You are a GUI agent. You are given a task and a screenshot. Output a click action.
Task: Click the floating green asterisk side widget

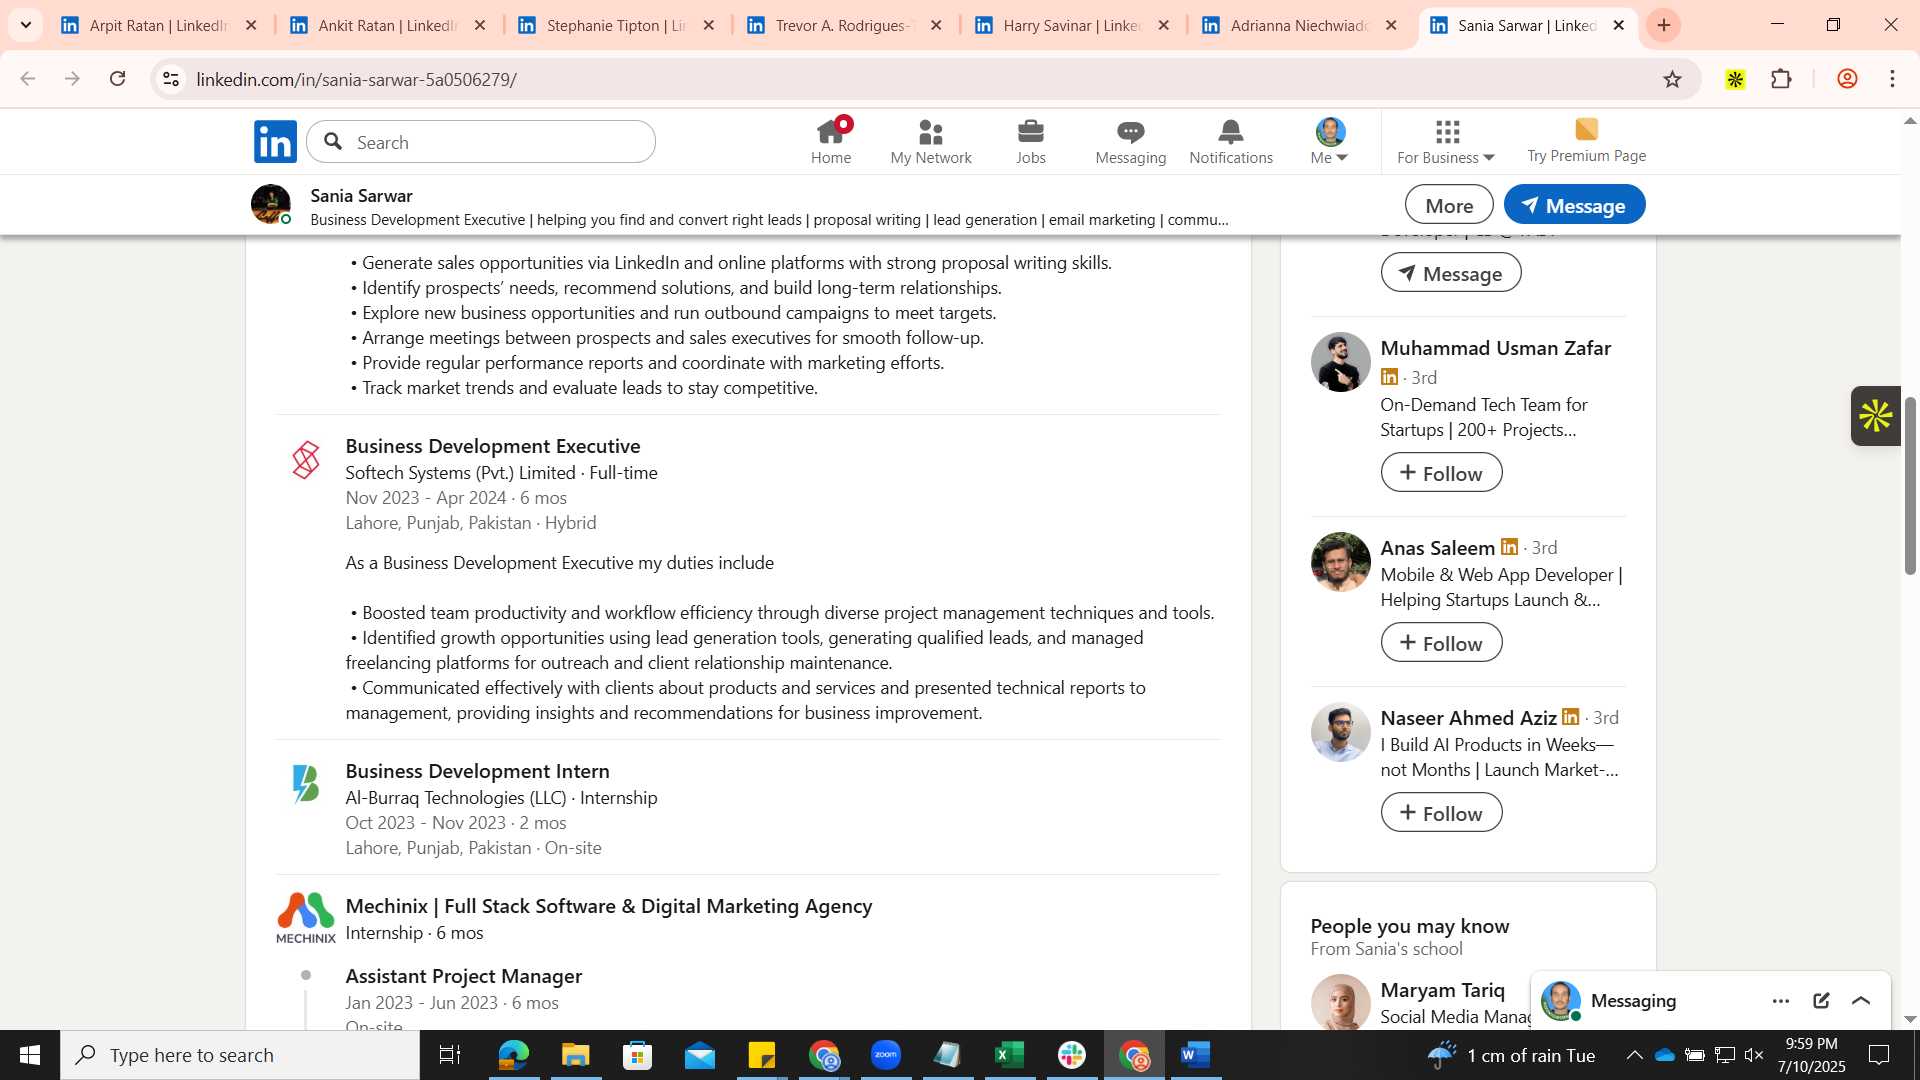(1875, 416)
